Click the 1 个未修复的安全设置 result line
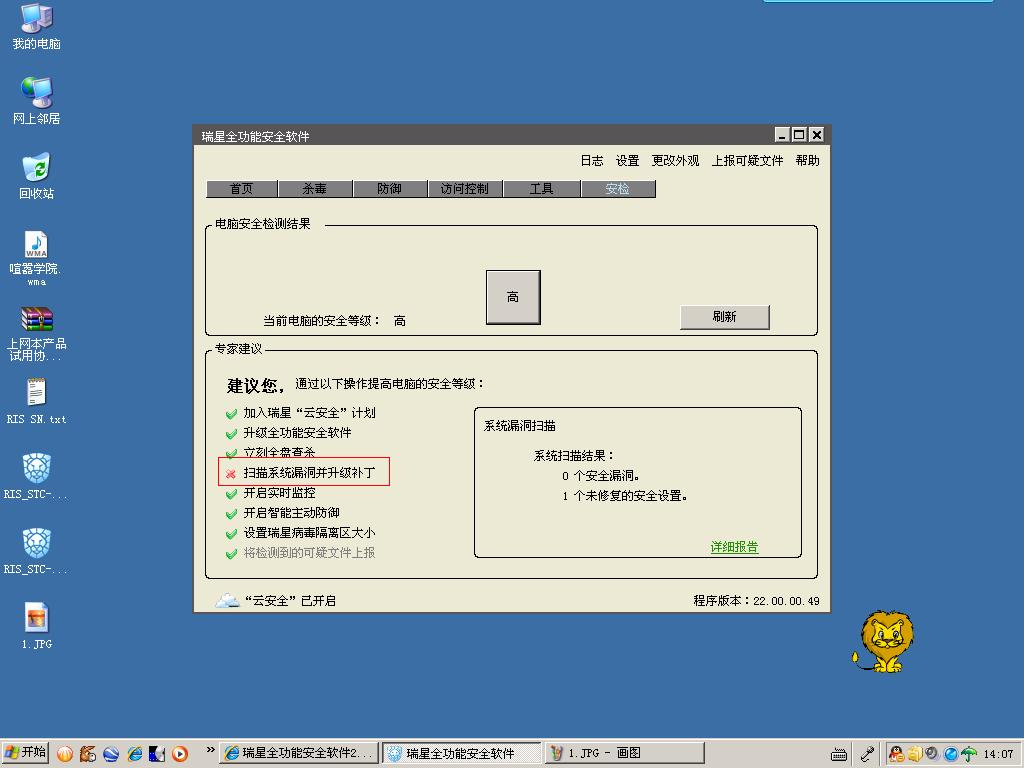Viewport: 1024px width, 768px height. point(625,496)
